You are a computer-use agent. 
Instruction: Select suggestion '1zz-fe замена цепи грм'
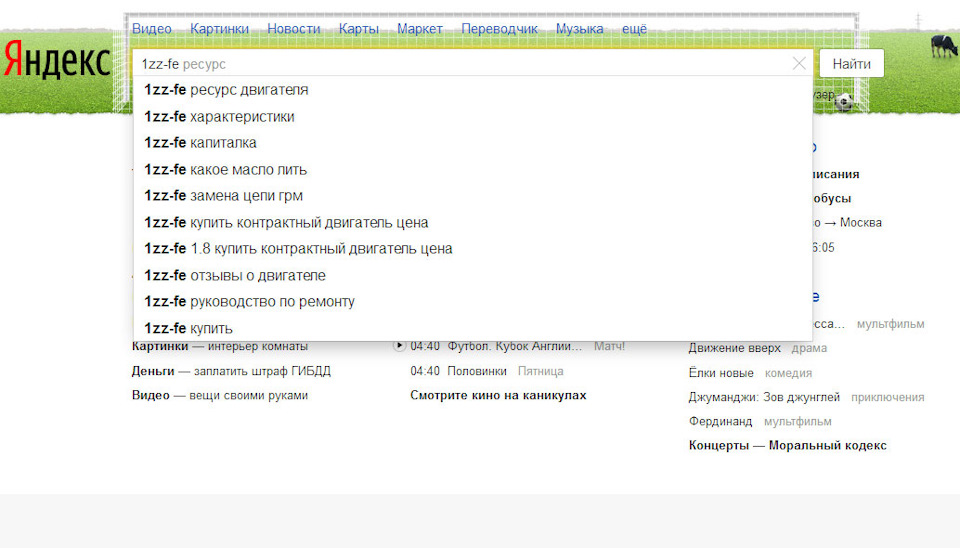coord(473,196)
